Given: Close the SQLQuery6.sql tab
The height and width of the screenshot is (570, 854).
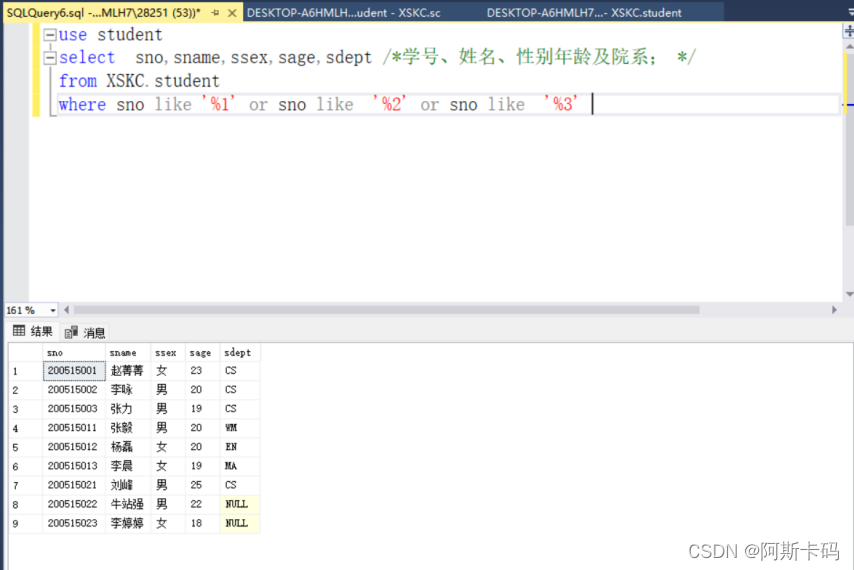Looking at the screenshot, I should pos(232,13).
